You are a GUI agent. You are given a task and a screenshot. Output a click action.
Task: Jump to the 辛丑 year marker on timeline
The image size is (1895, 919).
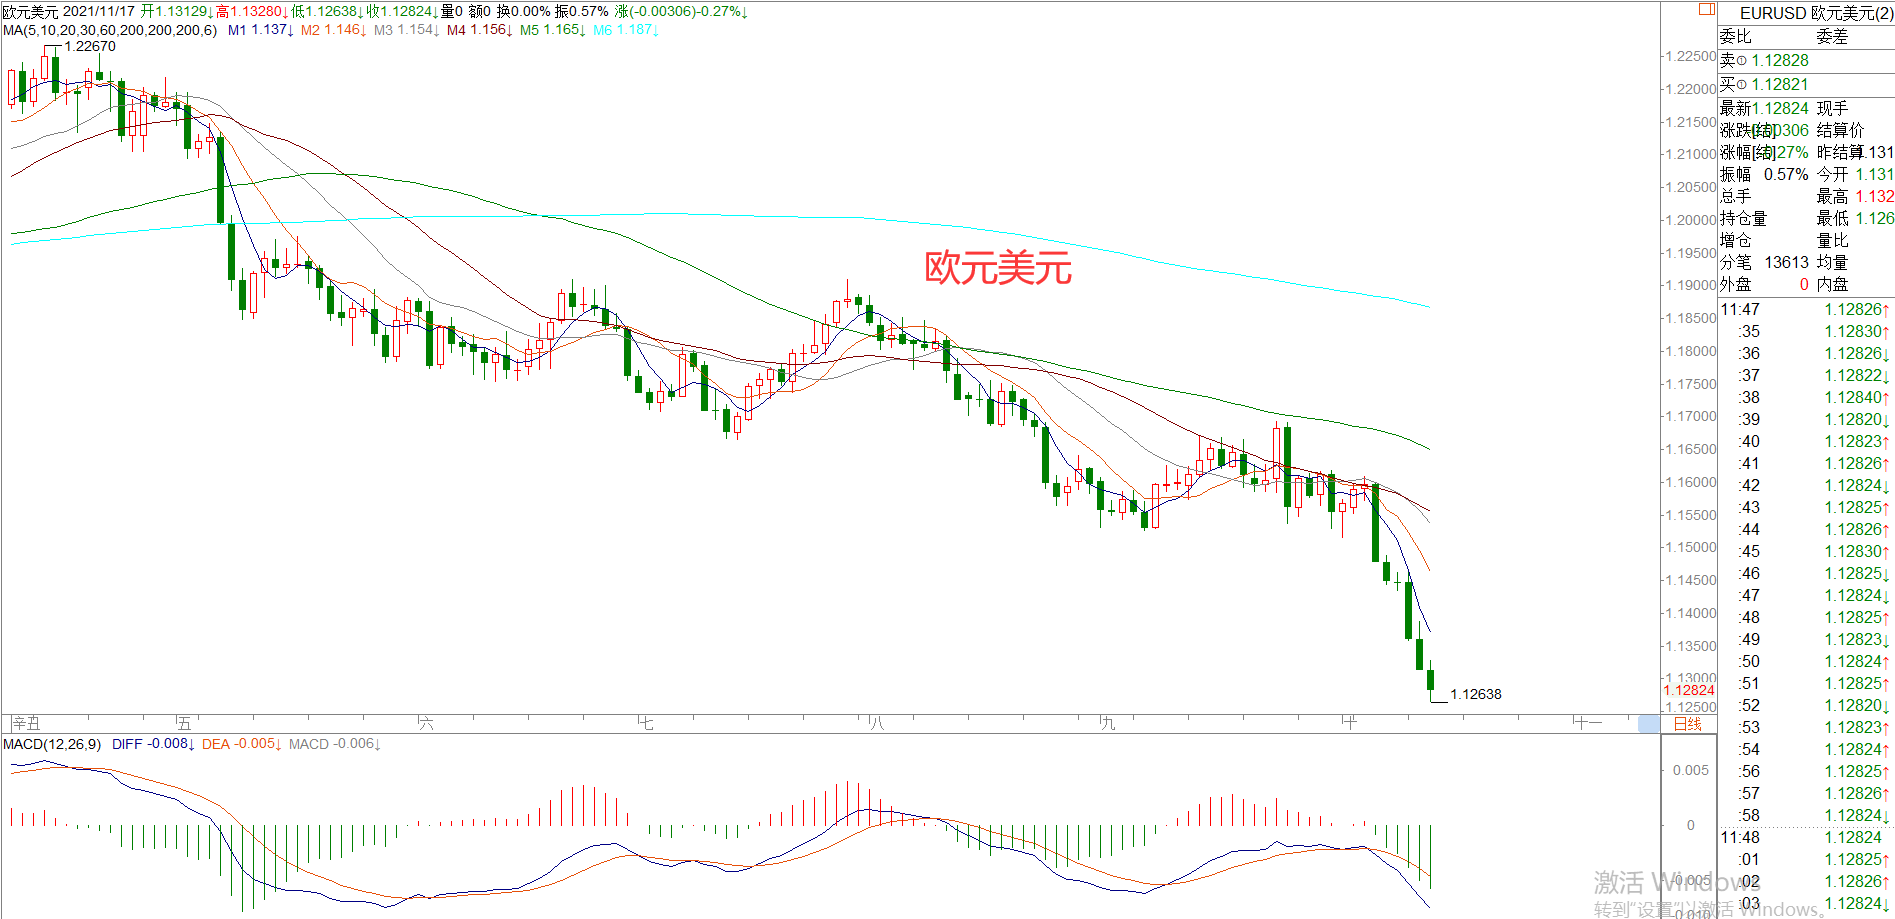pos(26,723)
